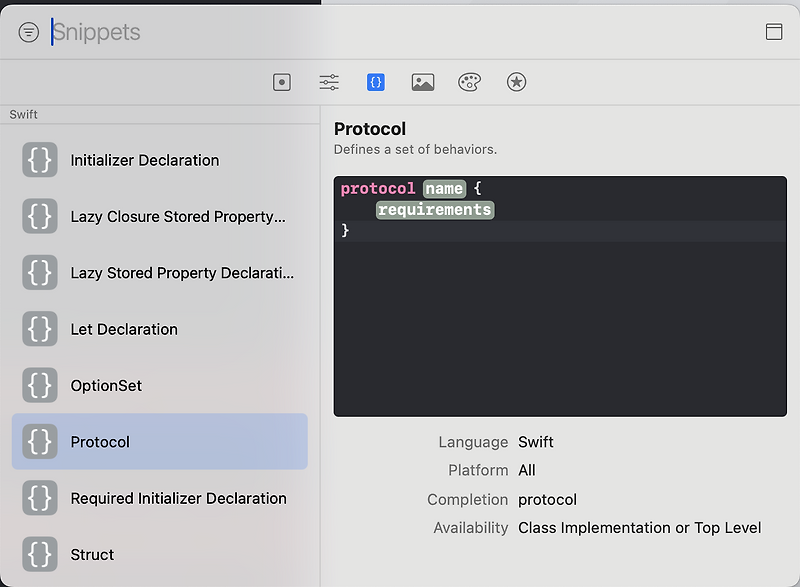Select Lazy Stored Property Declaration snippet
This screenshot has width=800, height=587.
[x=182, y=273]
